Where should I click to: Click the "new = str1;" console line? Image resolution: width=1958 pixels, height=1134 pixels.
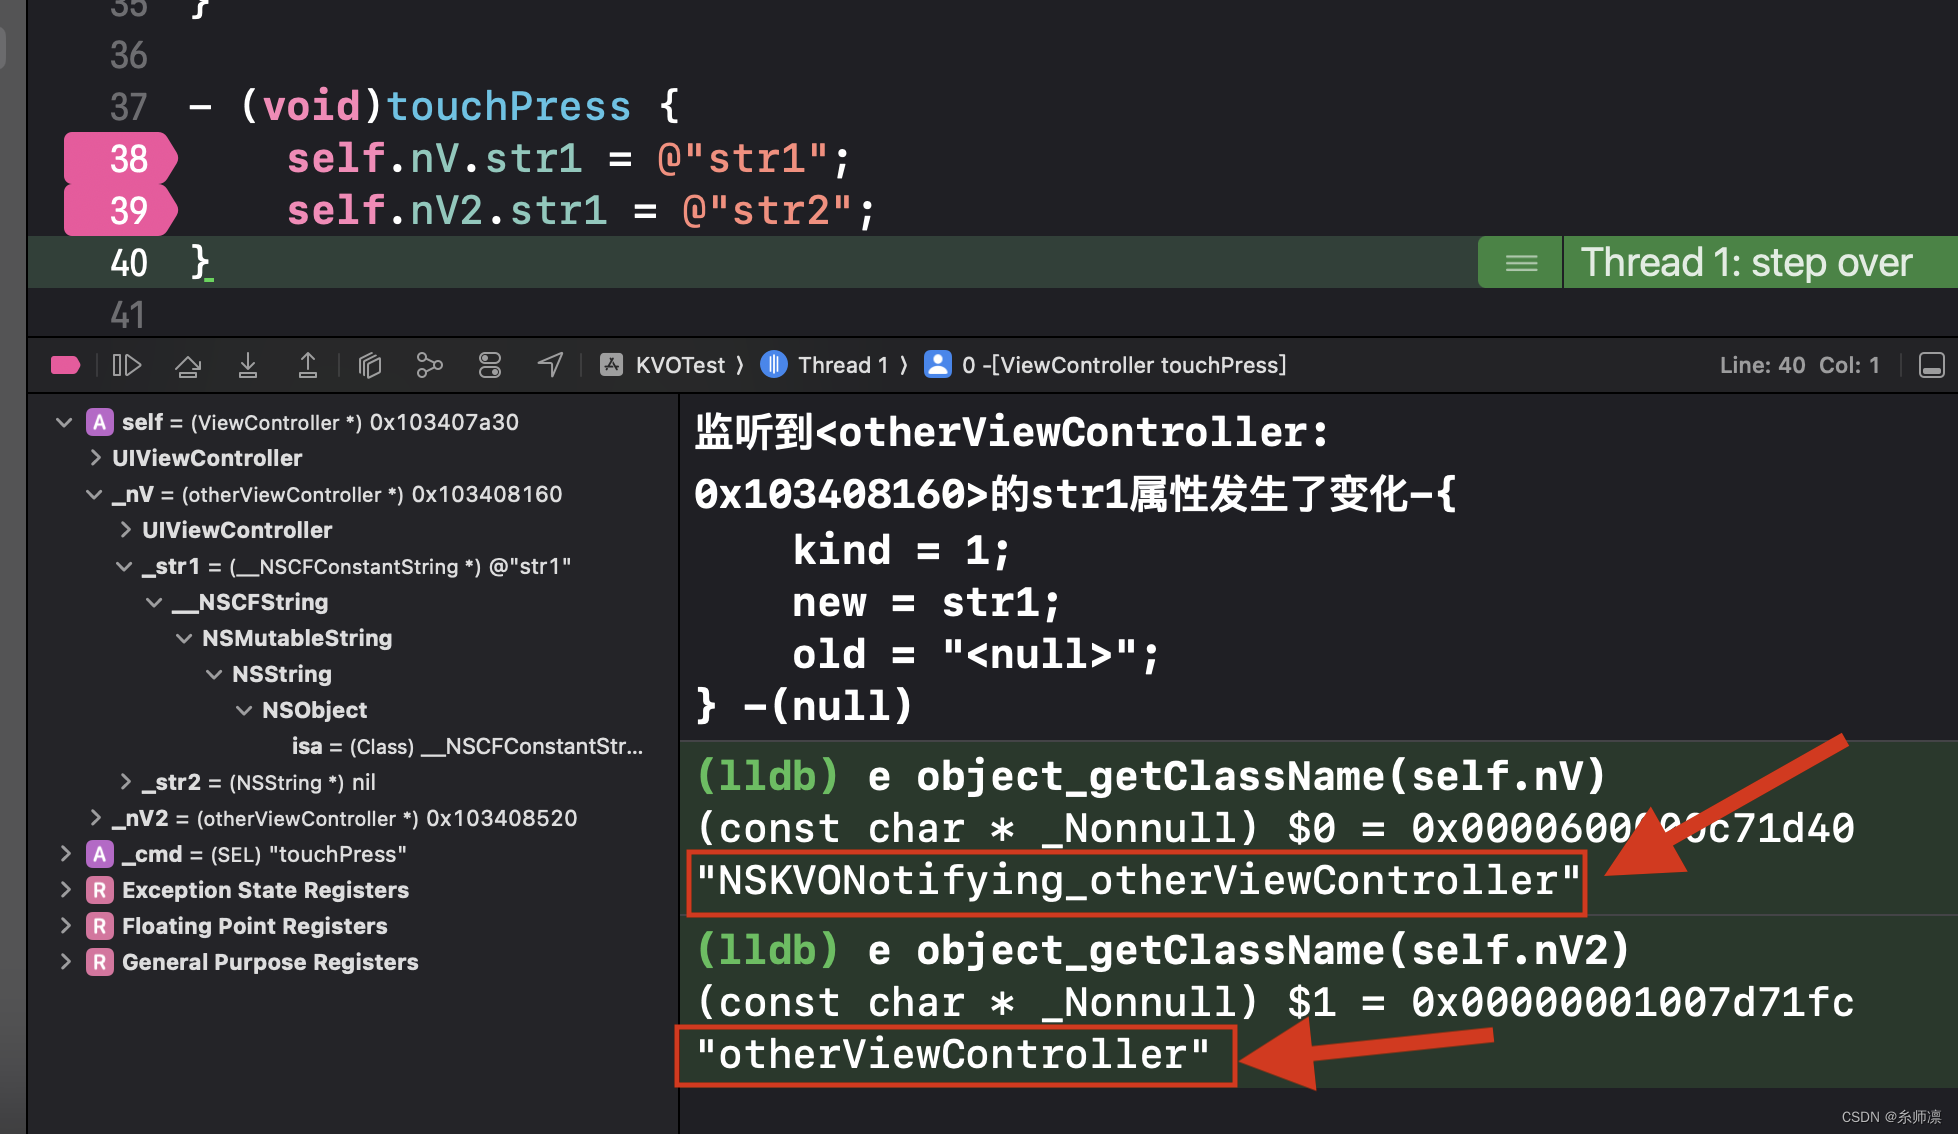[x=926, y=603]
